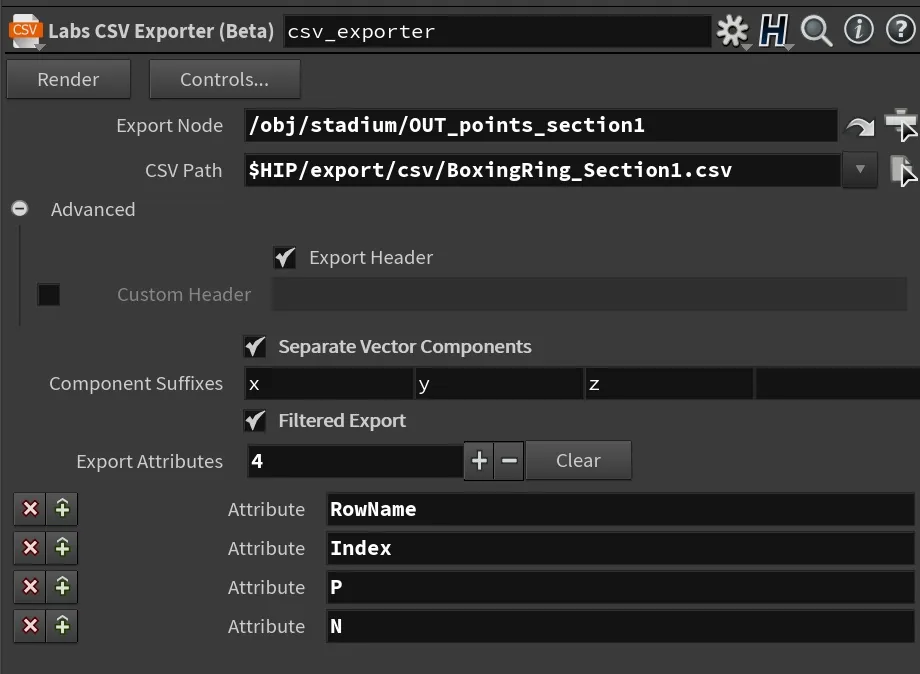
Task: Click the magnifying glass search icon
Action: coord(817,31)
